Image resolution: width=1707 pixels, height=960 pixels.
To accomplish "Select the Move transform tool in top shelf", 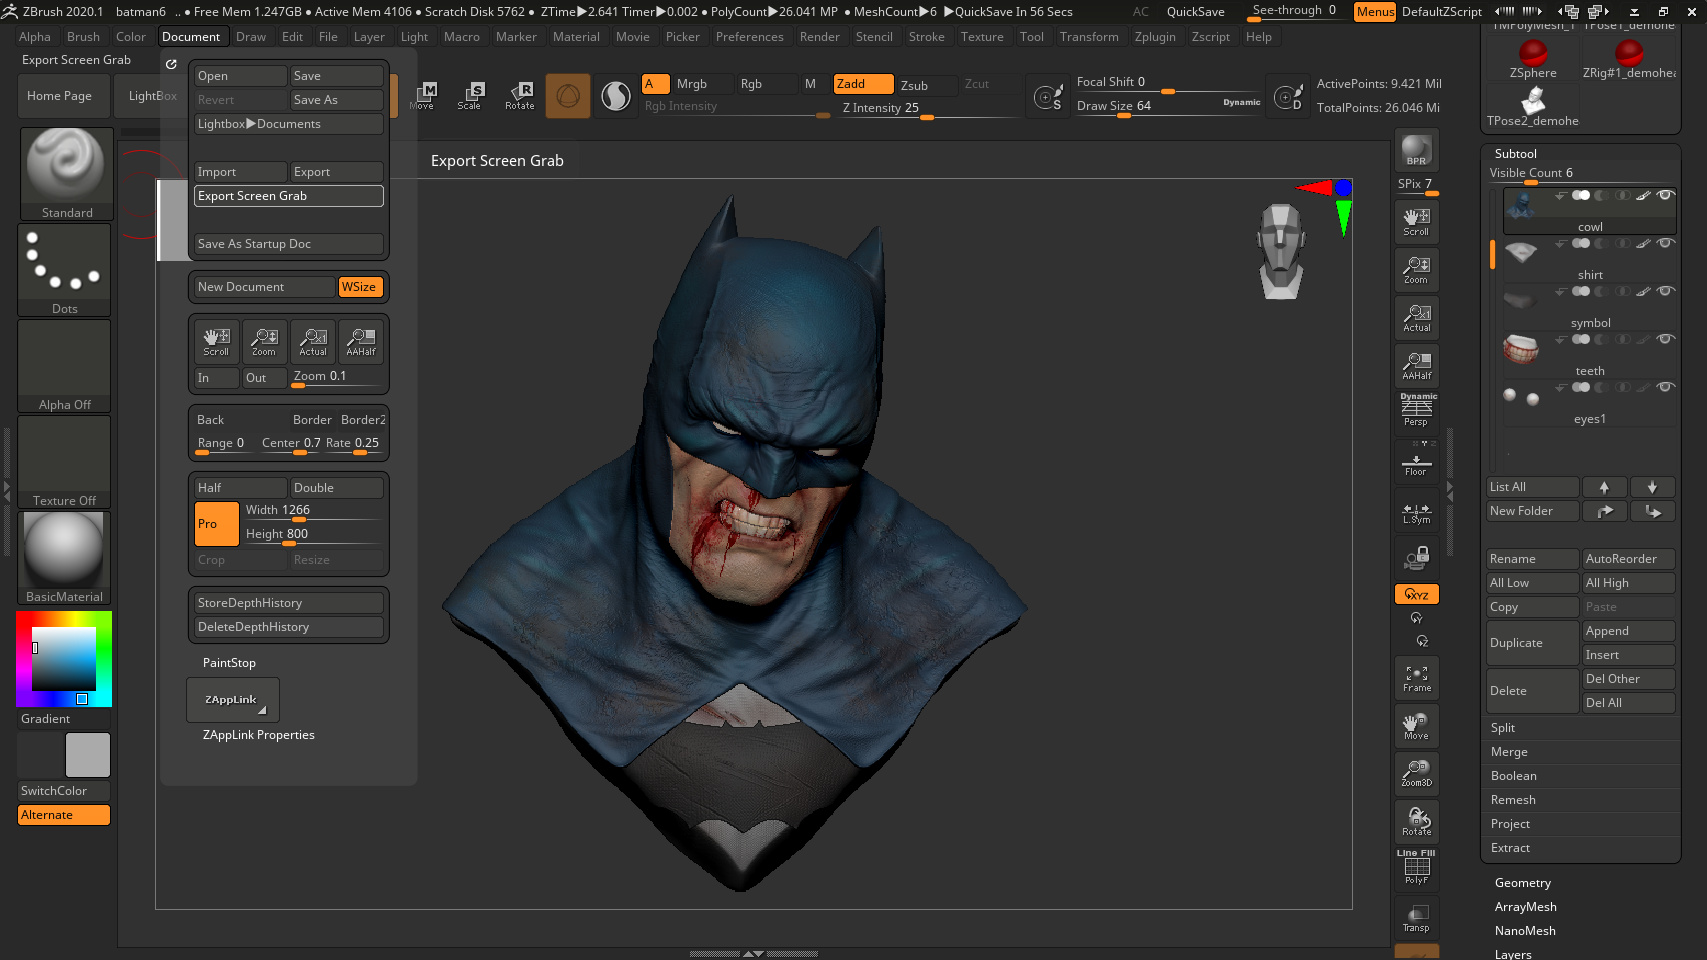I will coord(423,96).
